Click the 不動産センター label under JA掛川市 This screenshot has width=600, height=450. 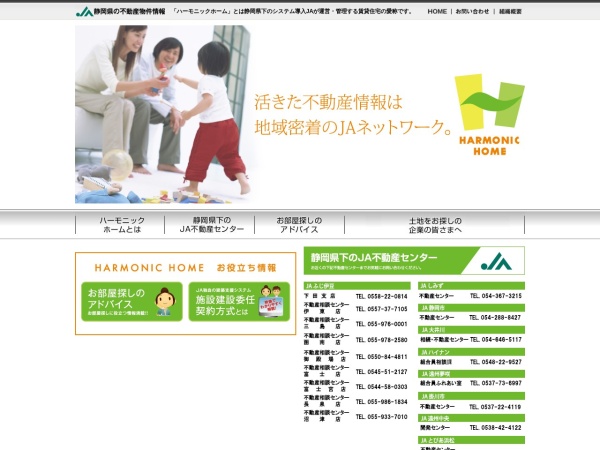tap(437, 407)
